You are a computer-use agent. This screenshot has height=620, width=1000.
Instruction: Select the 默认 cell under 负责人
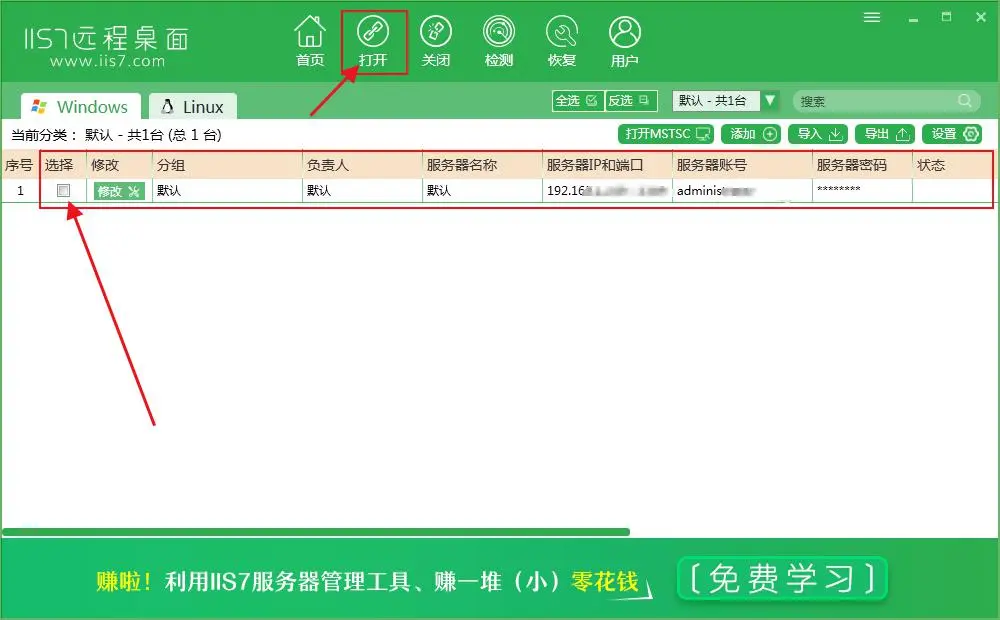tap(362, 191)
